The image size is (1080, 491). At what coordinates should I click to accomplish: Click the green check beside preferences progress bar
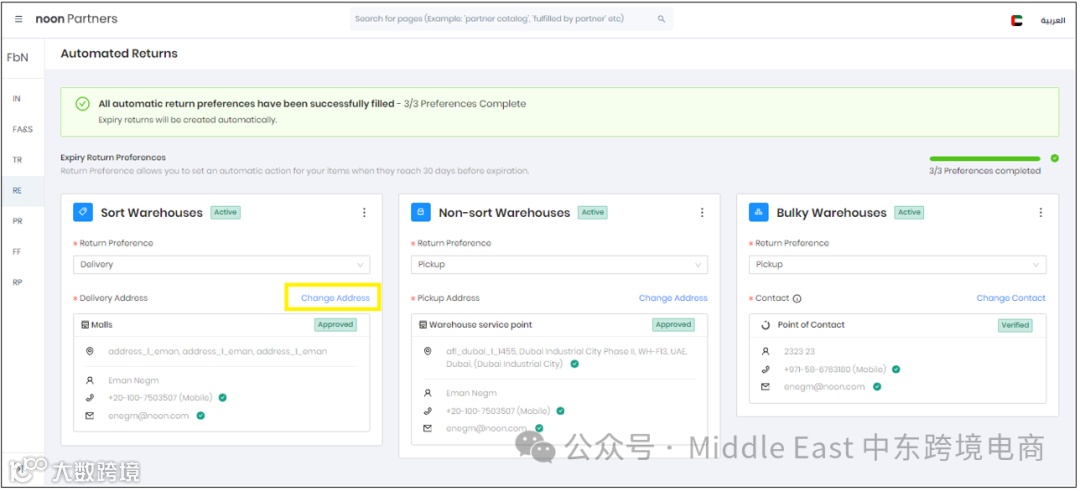coord(1055,158)
